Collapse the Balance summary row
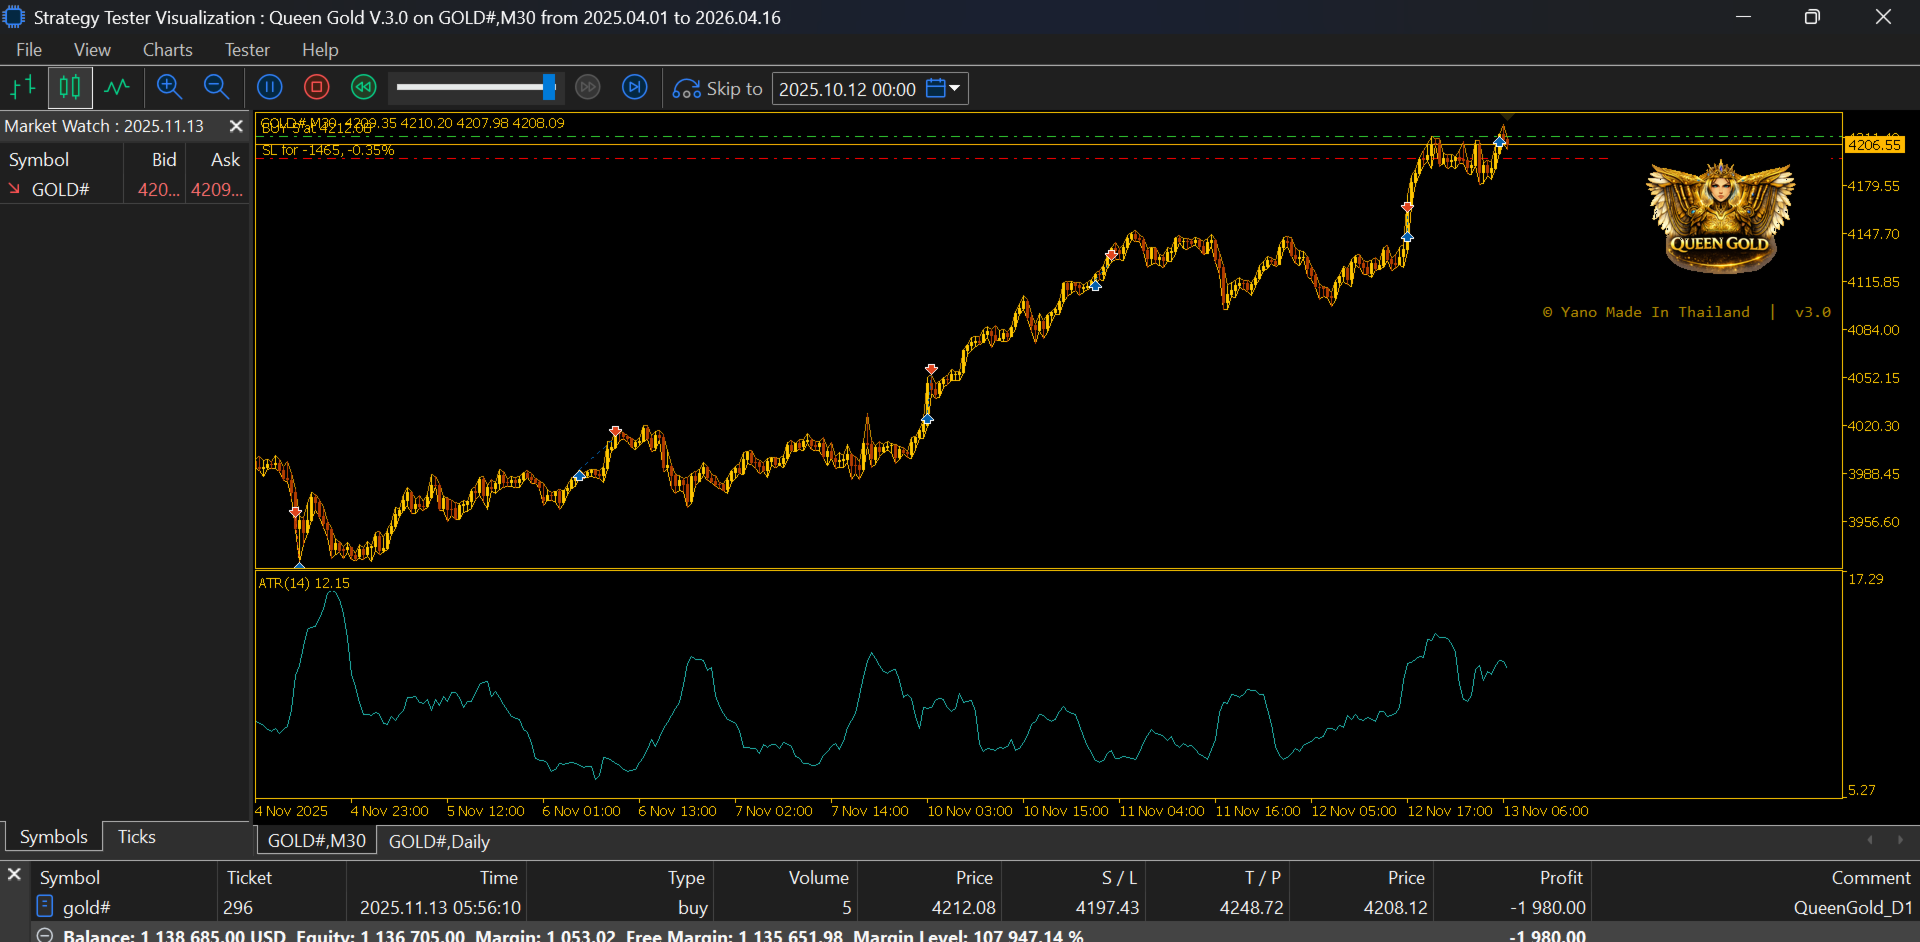 pyautogui.click(x=45, y=935)
